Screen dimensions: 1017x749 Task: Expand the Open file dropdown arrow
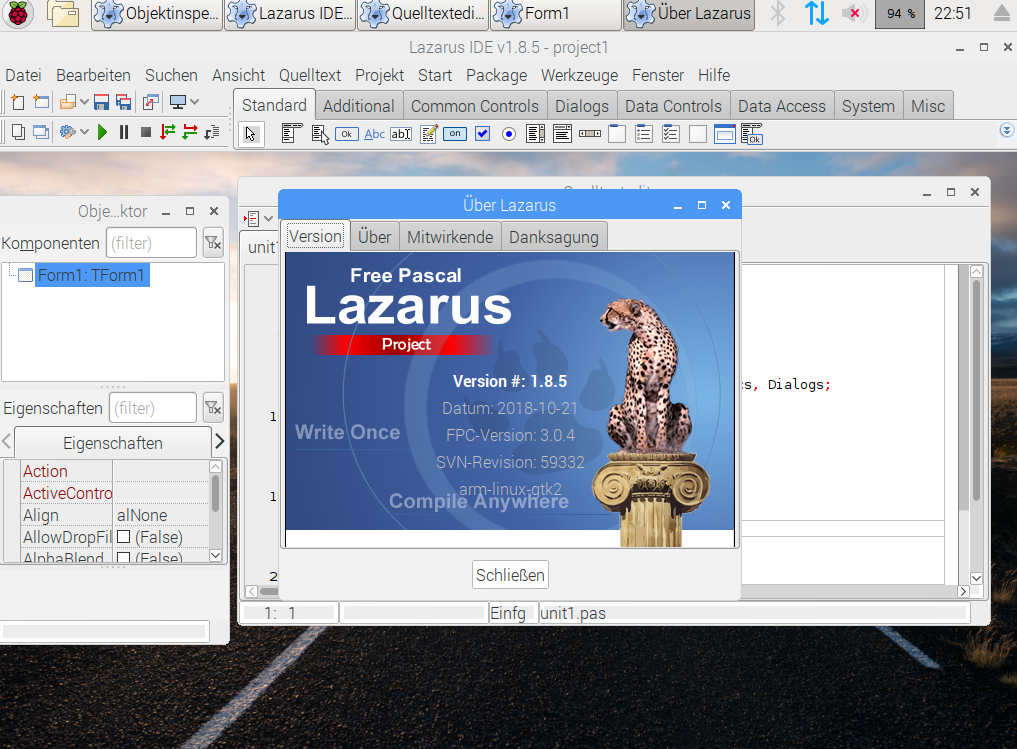click(x=84, y=102)
